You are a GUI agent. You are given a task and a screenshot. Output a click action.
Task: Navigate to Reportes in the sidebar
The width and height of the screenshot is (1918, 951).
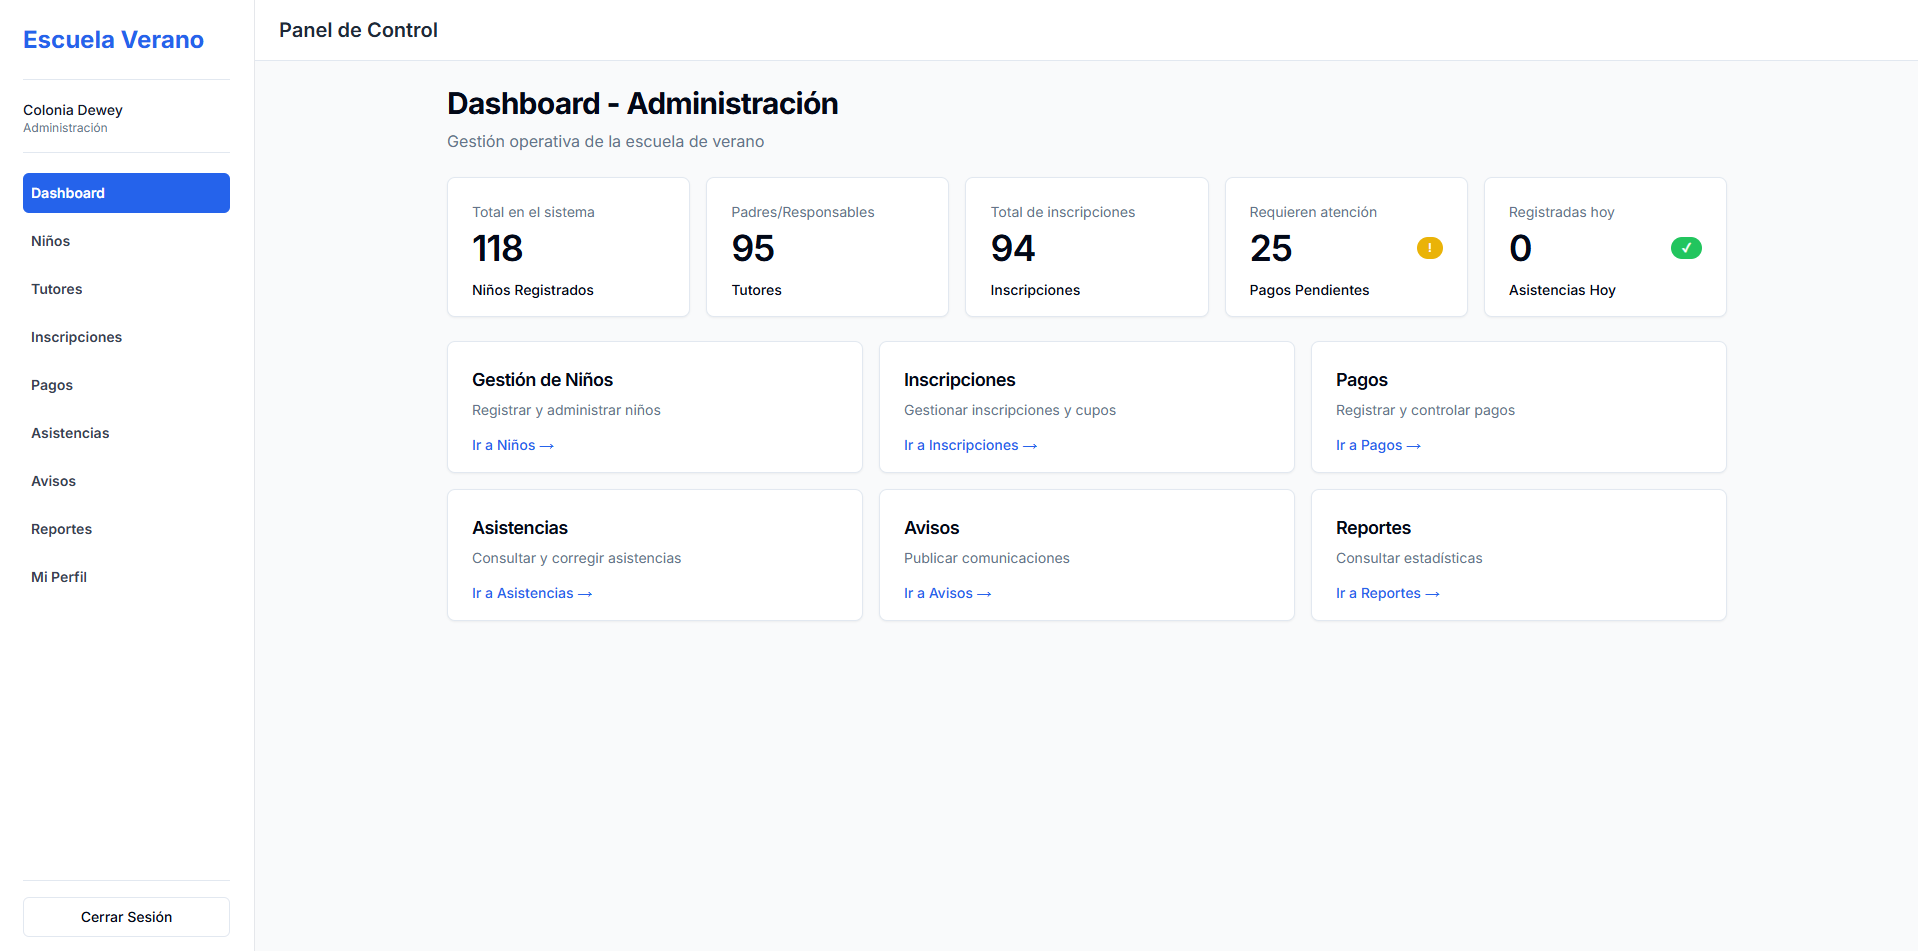126,529
